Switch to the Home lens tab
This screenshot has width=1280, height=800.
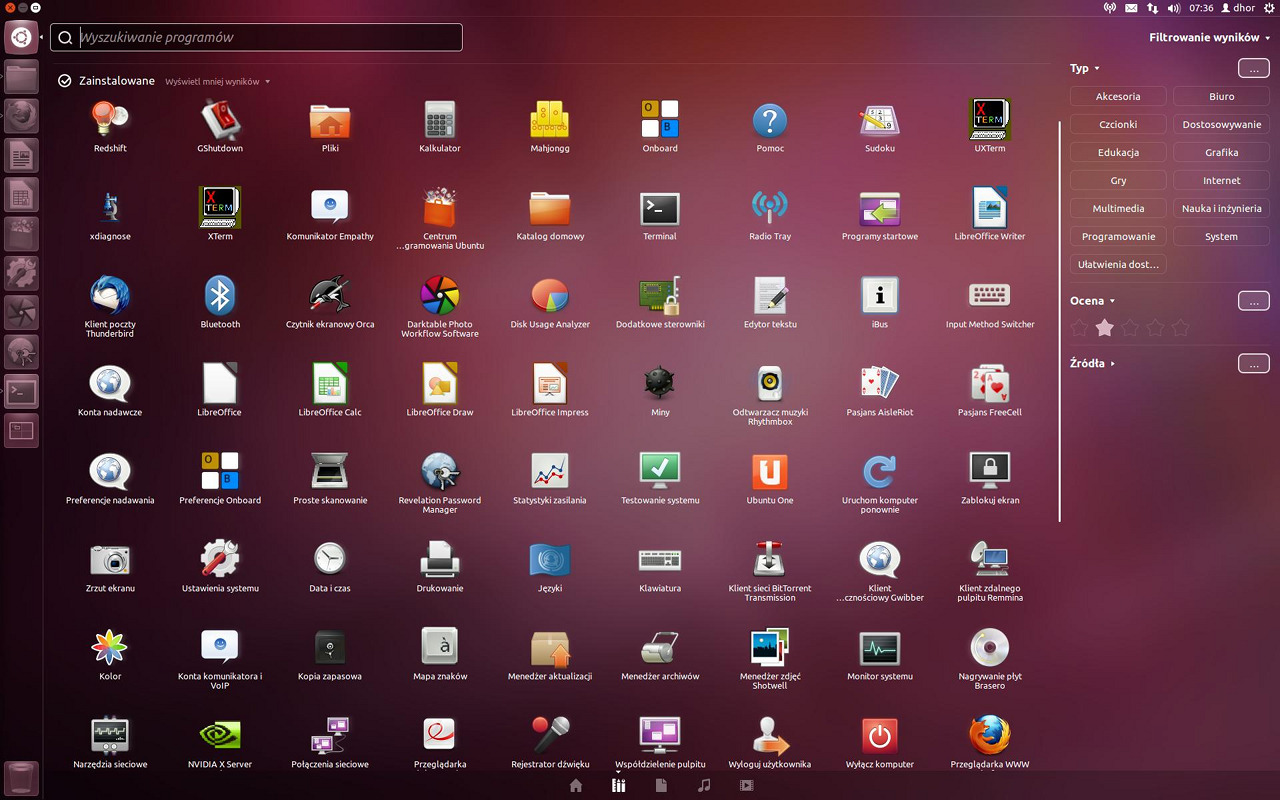click(x=576, y=786)
